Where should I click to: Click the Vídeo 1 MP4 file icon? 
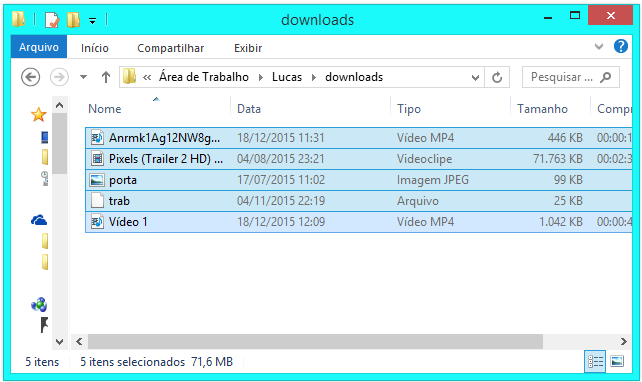(97, 222)
